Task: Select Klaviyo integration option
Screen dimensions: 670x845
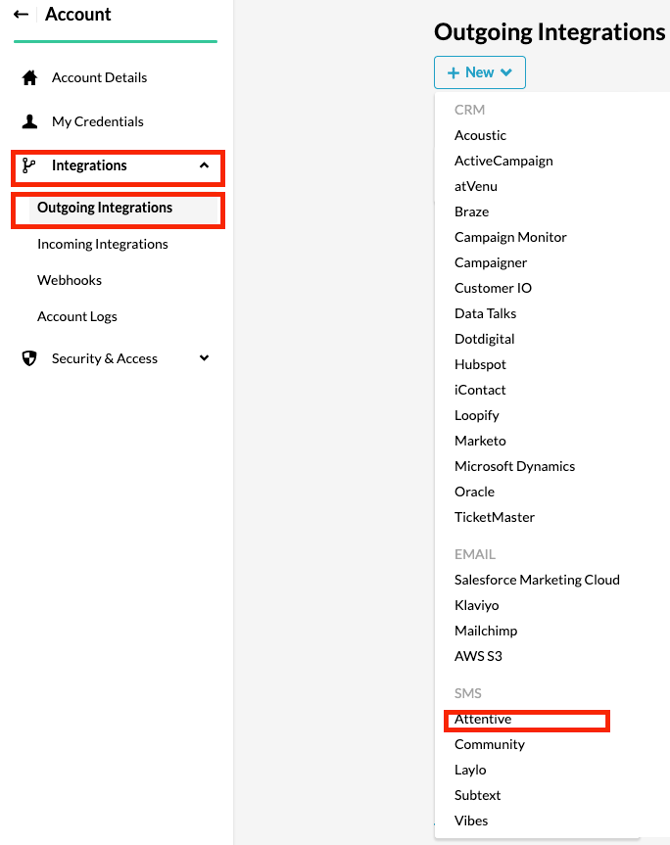Action: pyautogui.click(x=476, y=605)
